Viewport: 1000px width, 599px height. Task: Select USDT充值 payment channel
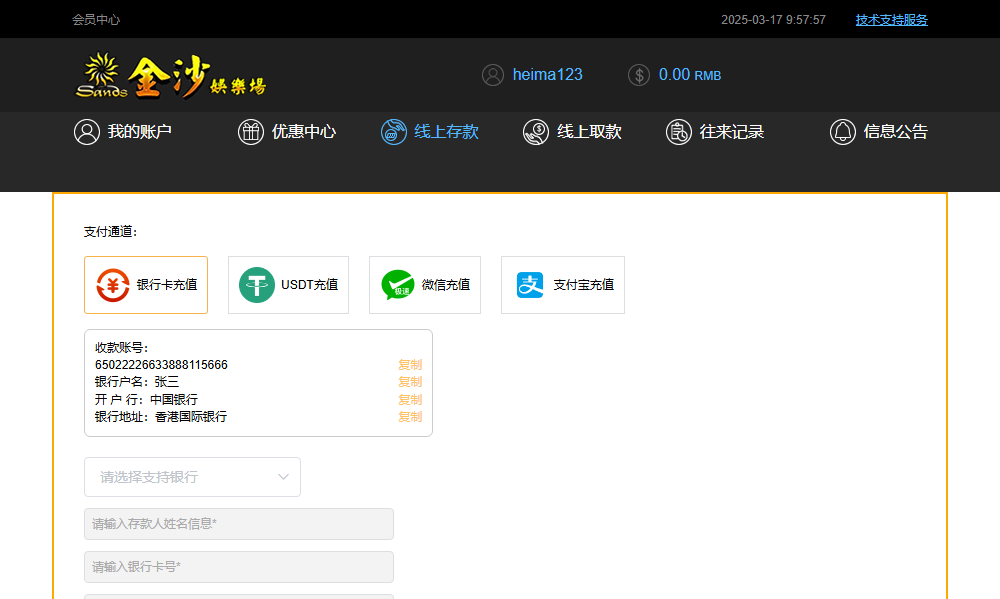288,285
